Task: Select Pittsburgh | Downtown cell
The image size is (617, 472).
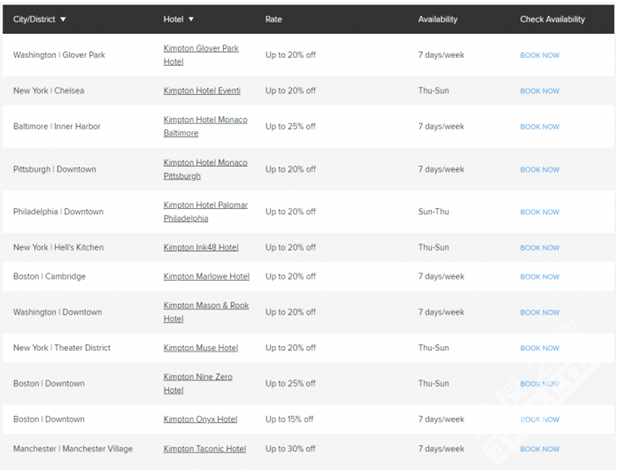Action: pyautogui.click(x=54, y=170)
